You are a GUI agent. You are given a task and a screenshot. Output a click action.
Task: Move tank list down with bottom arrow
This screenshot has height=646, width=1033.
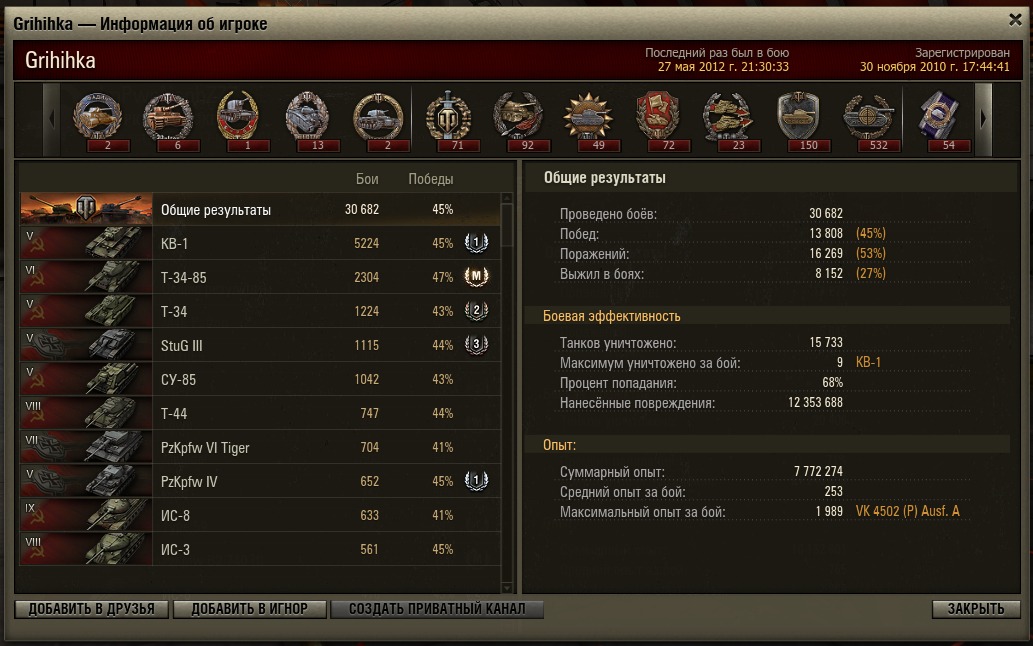[x=507, y=588]
